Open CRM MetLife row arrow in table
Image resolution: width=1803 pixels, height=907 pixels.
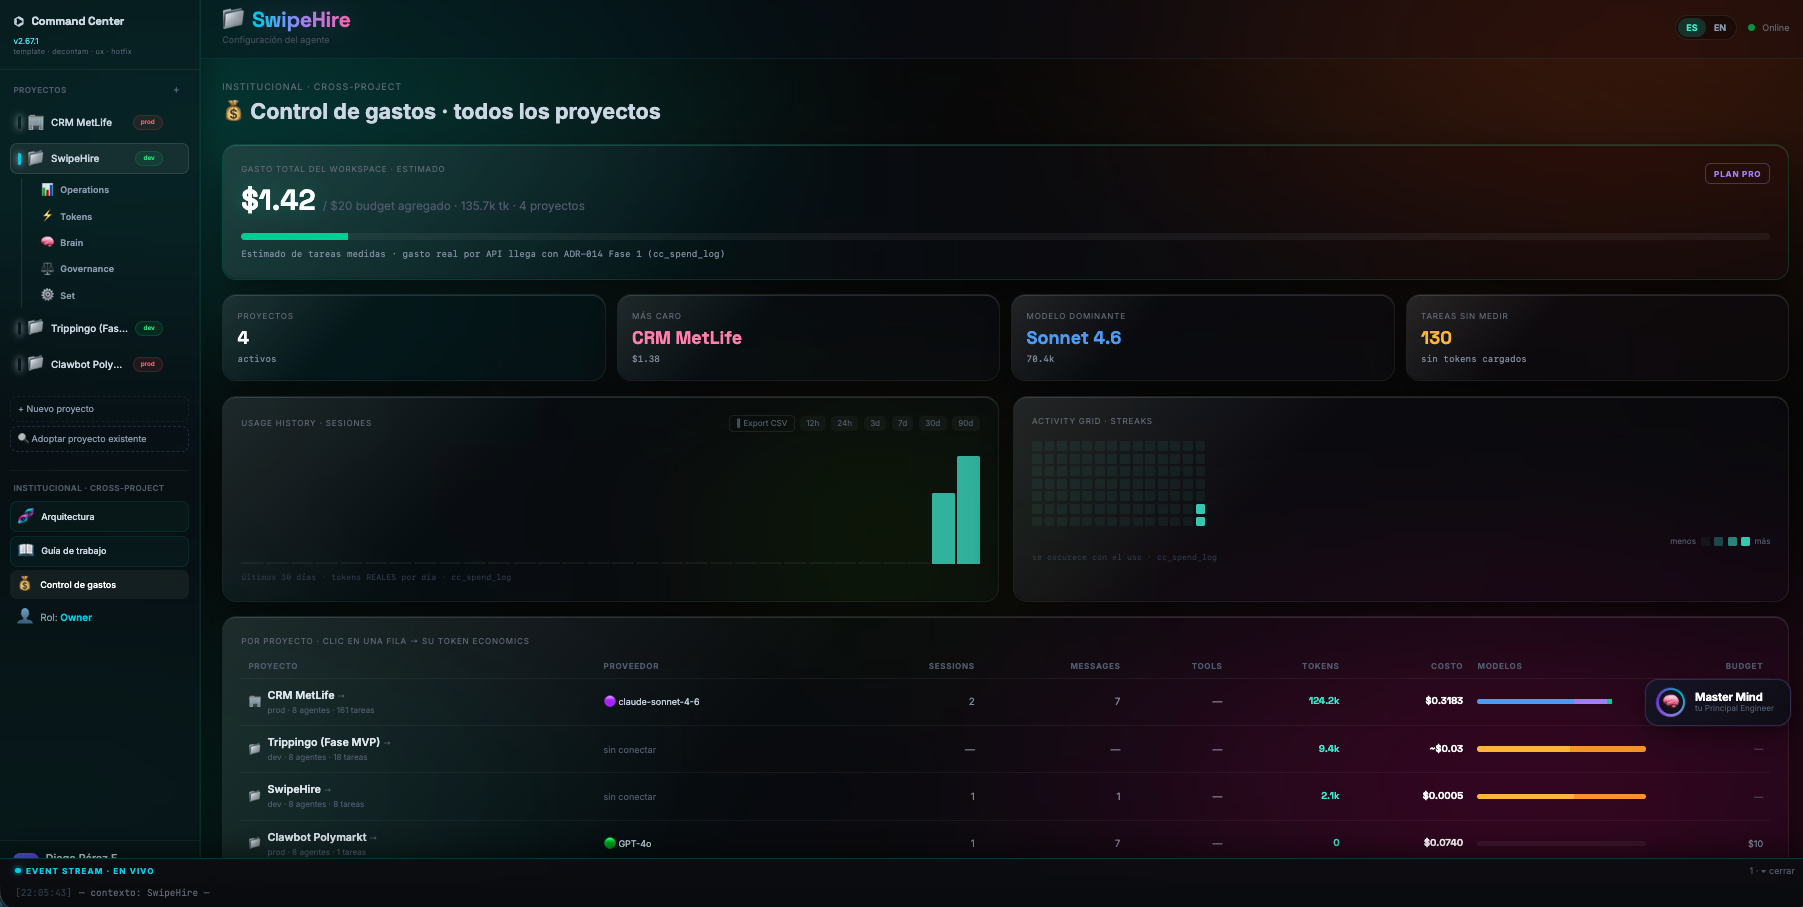click(342, 695)
